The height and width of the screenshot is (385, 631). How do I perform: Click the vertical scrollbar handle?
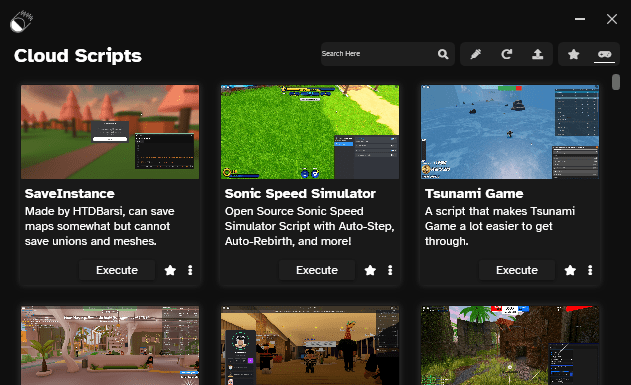(616, 82)
